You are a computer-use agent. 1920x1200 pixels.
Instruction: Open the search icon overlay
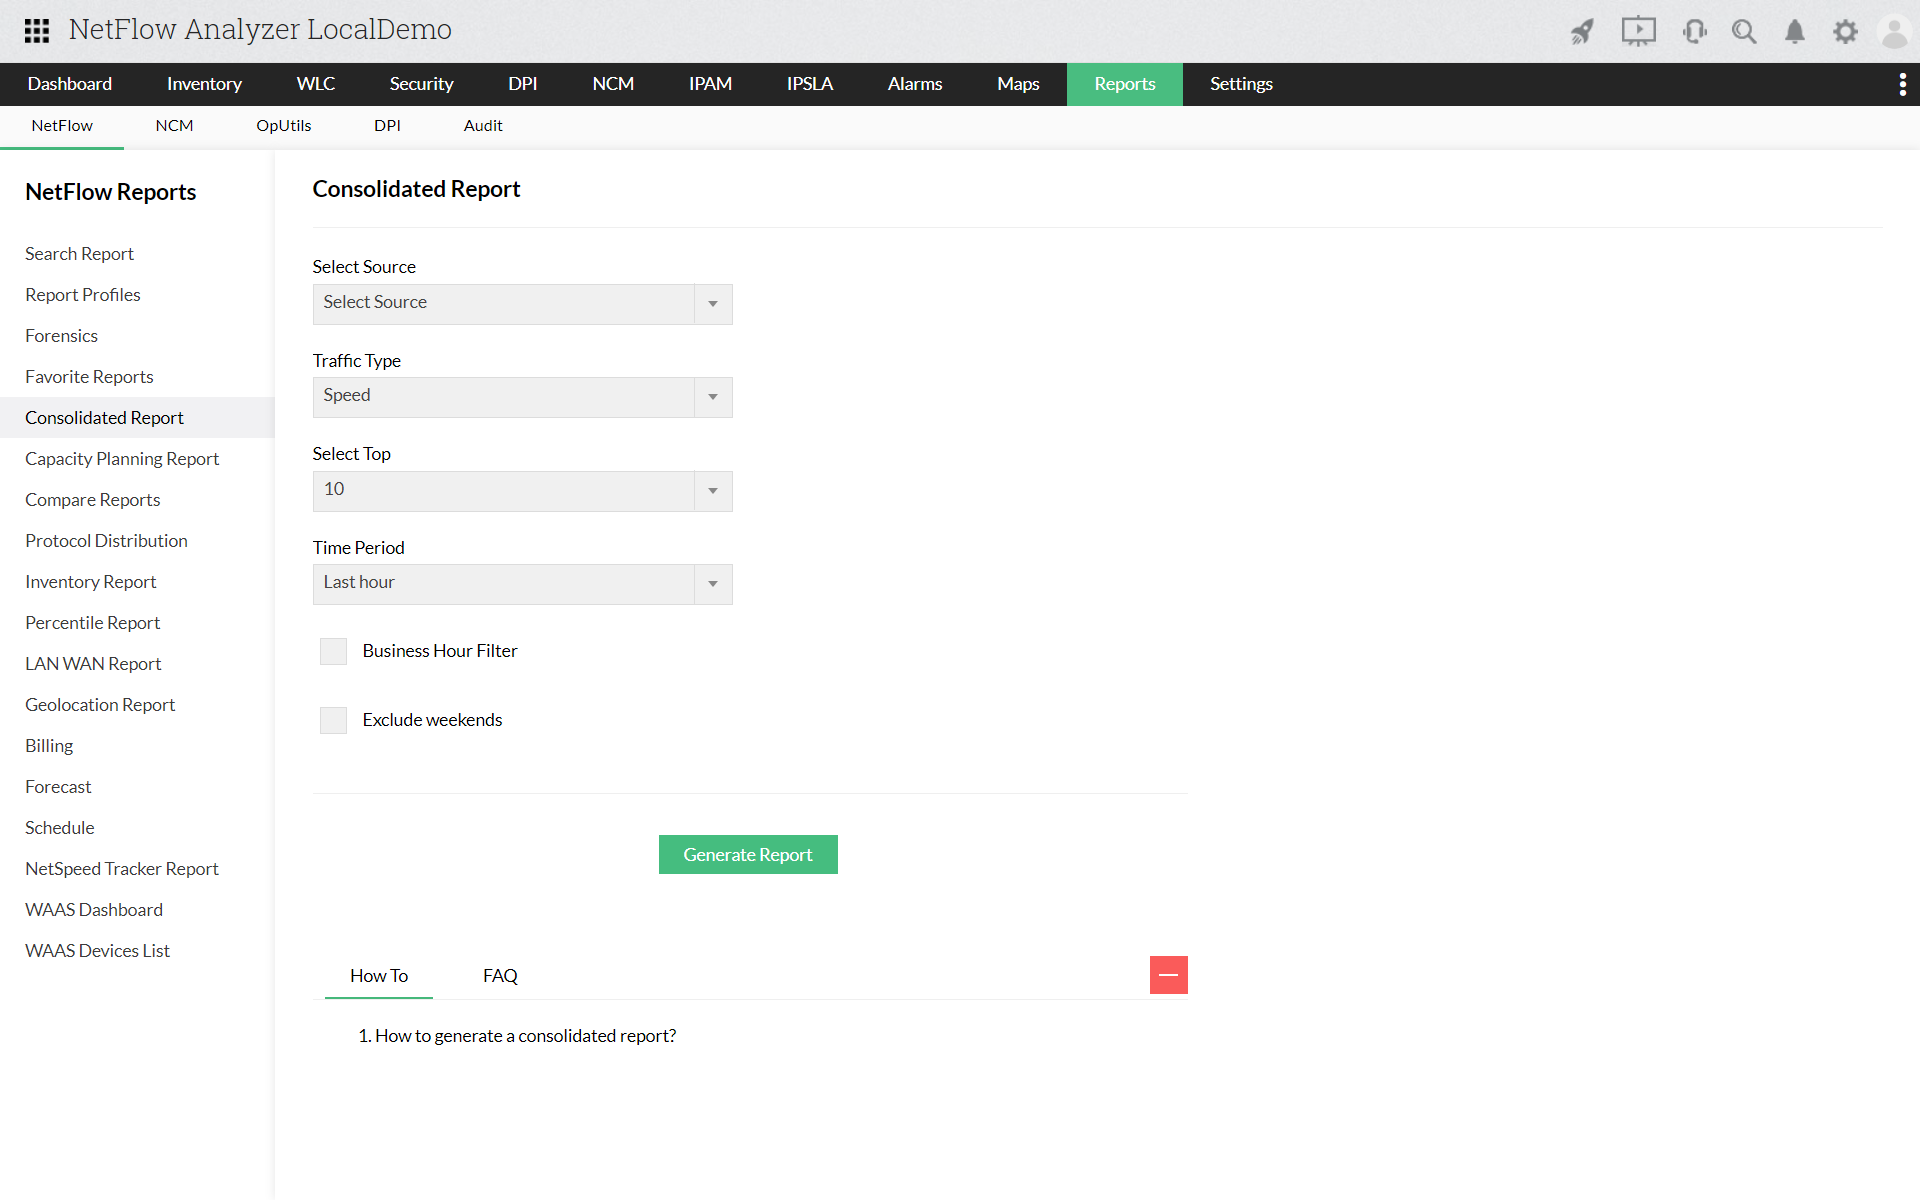pyautogui.click(x=1743, y=30)
